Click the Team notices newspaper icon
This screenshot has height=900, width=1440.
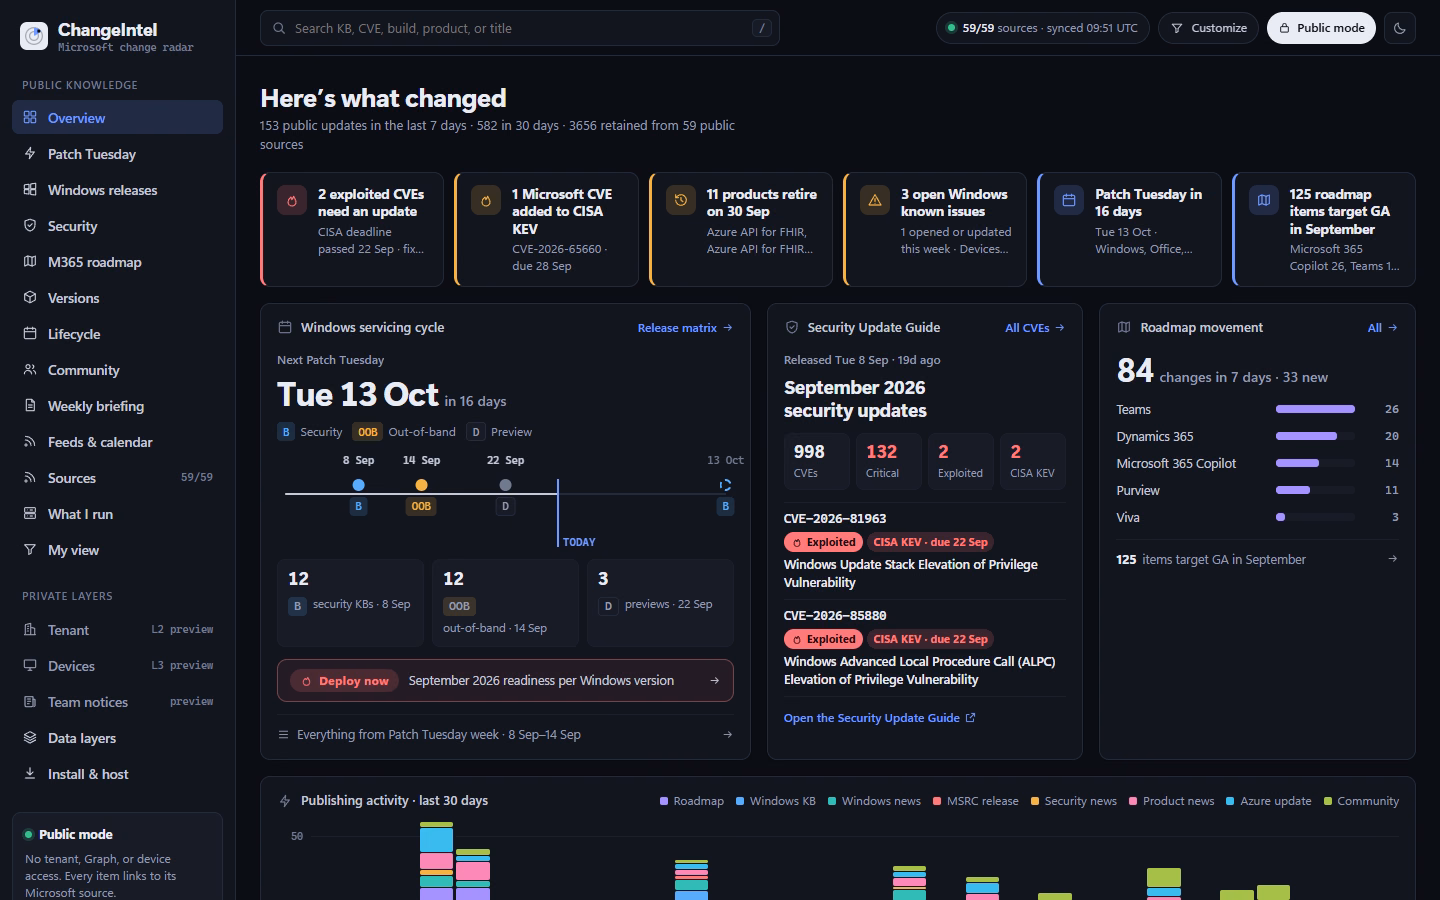30,702
